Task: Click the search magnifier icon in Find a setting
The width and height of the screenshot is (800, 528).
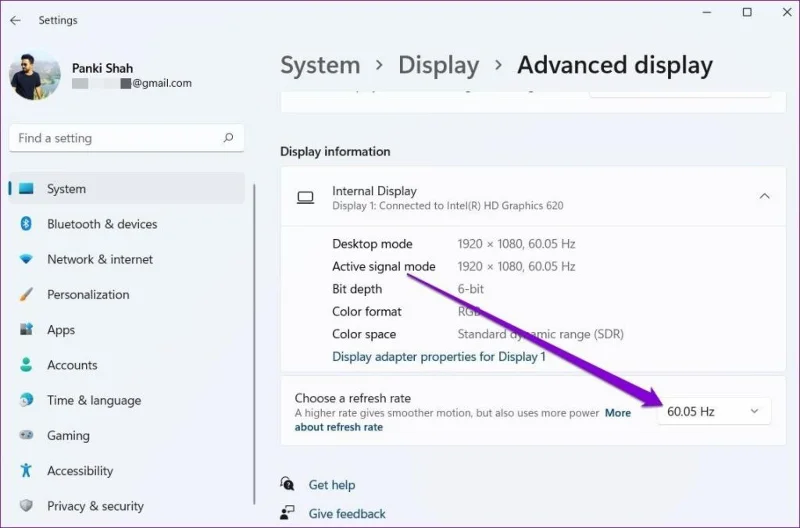Action: [228, 138]
